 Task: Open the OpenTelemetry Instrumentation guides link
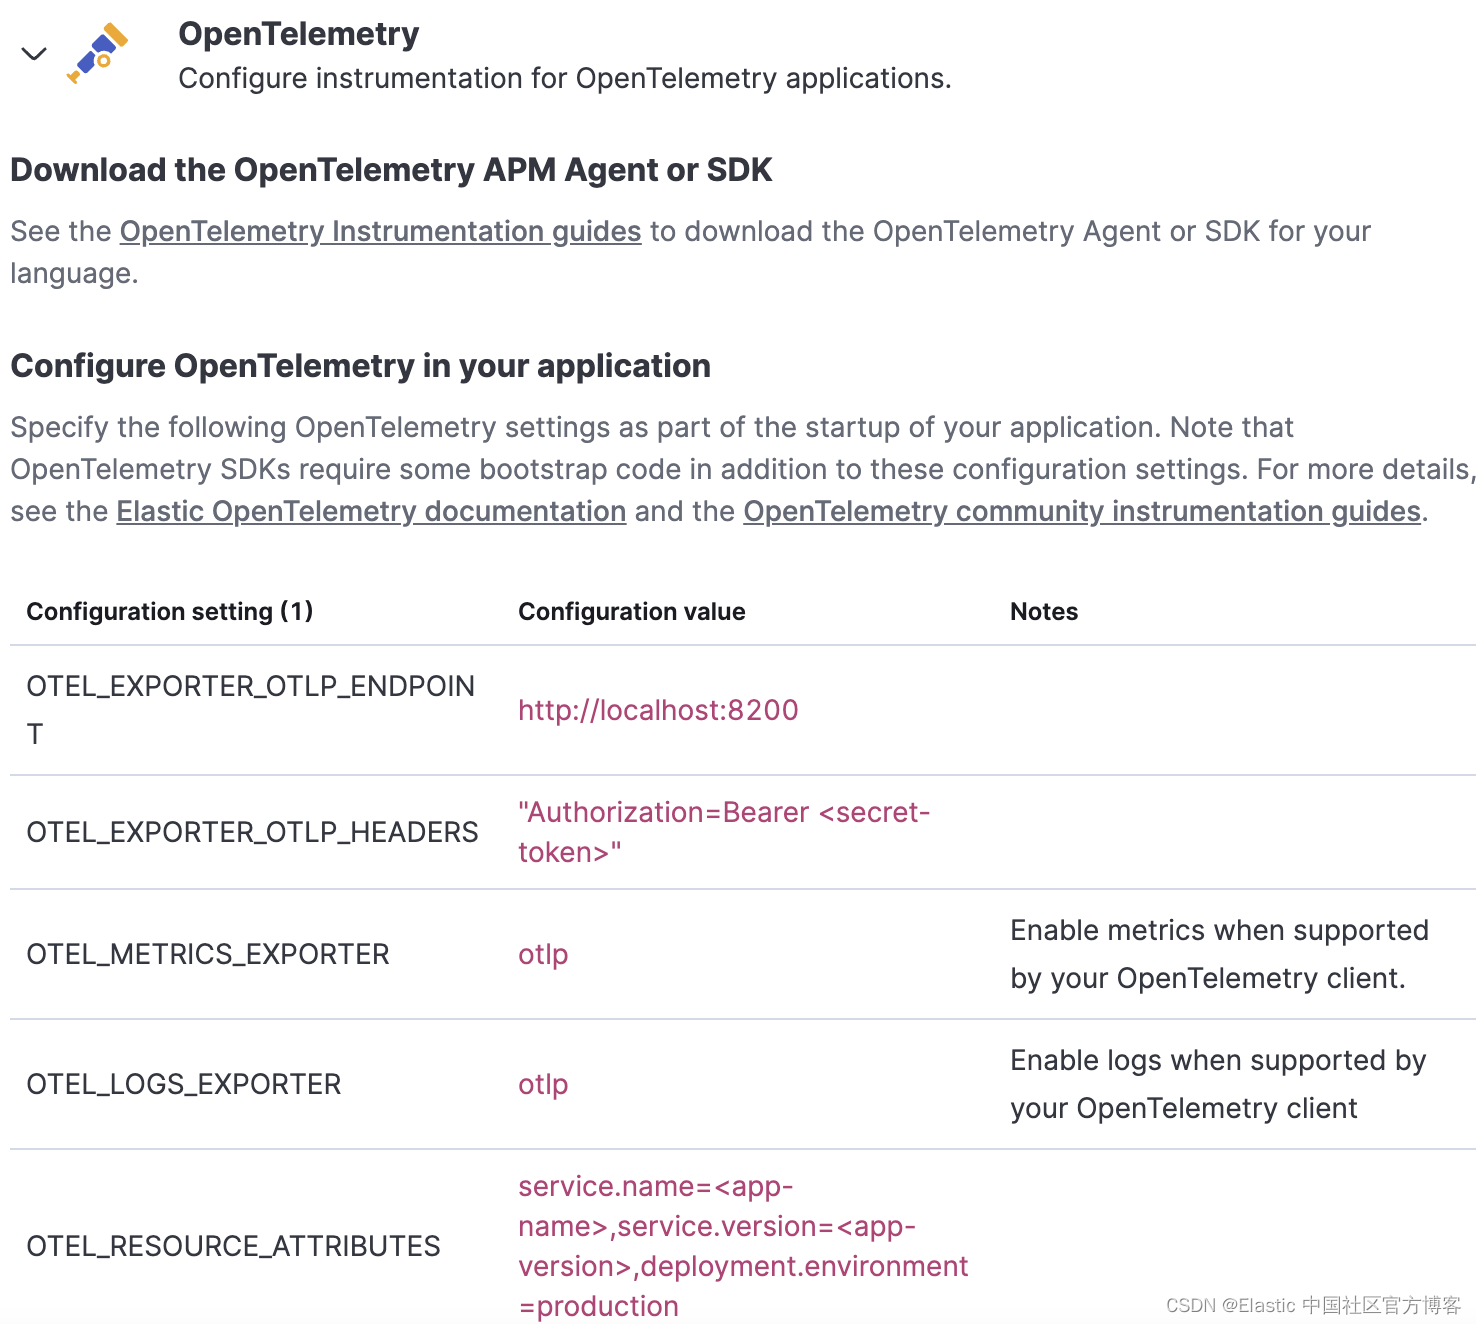380,231
